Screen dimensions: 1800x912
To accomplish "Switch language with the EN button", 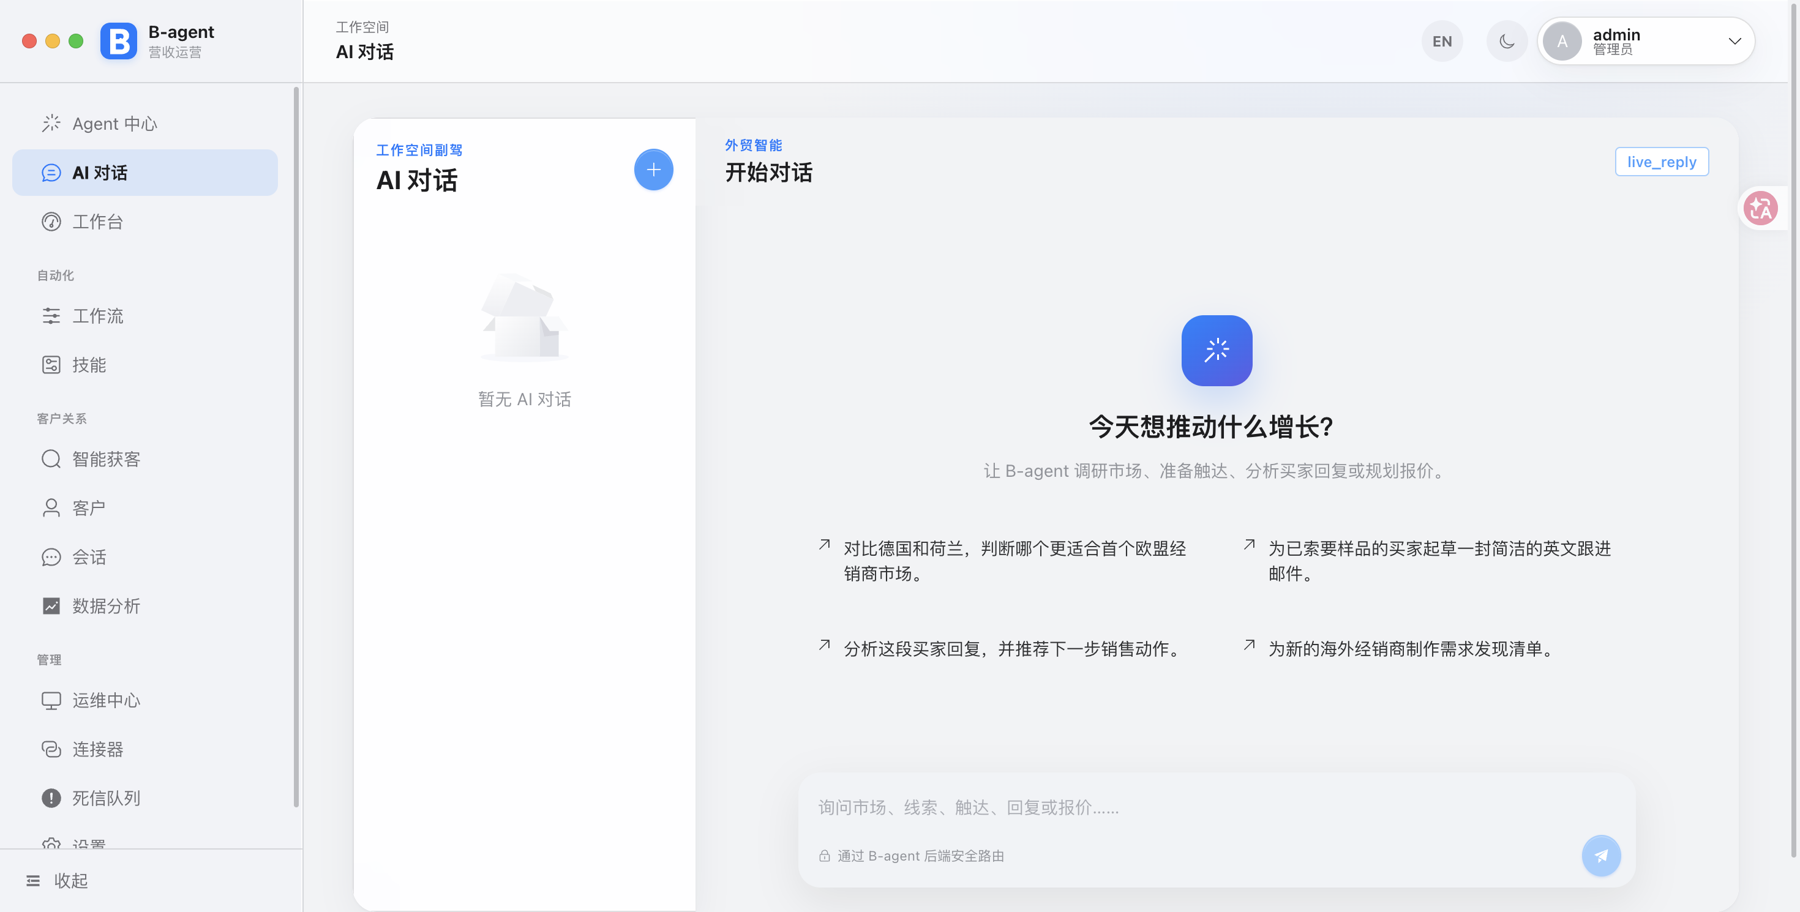I will coord(1442,41).
